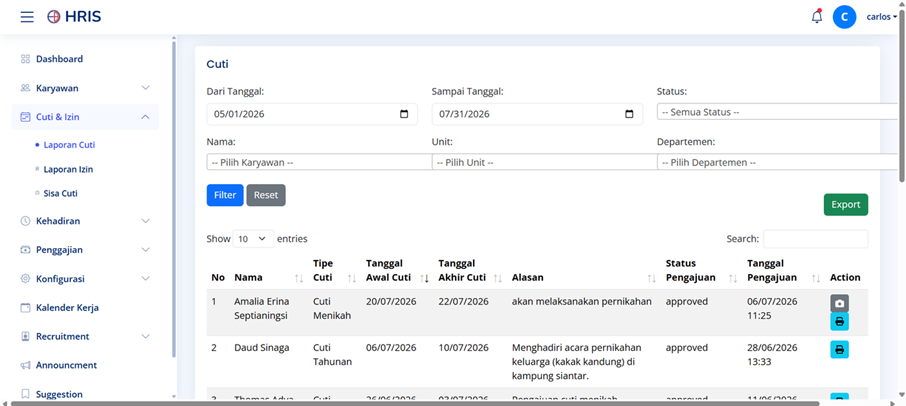Click the Announcment megaphone icon
Screen dimensions: 906x406
[25, 365]
